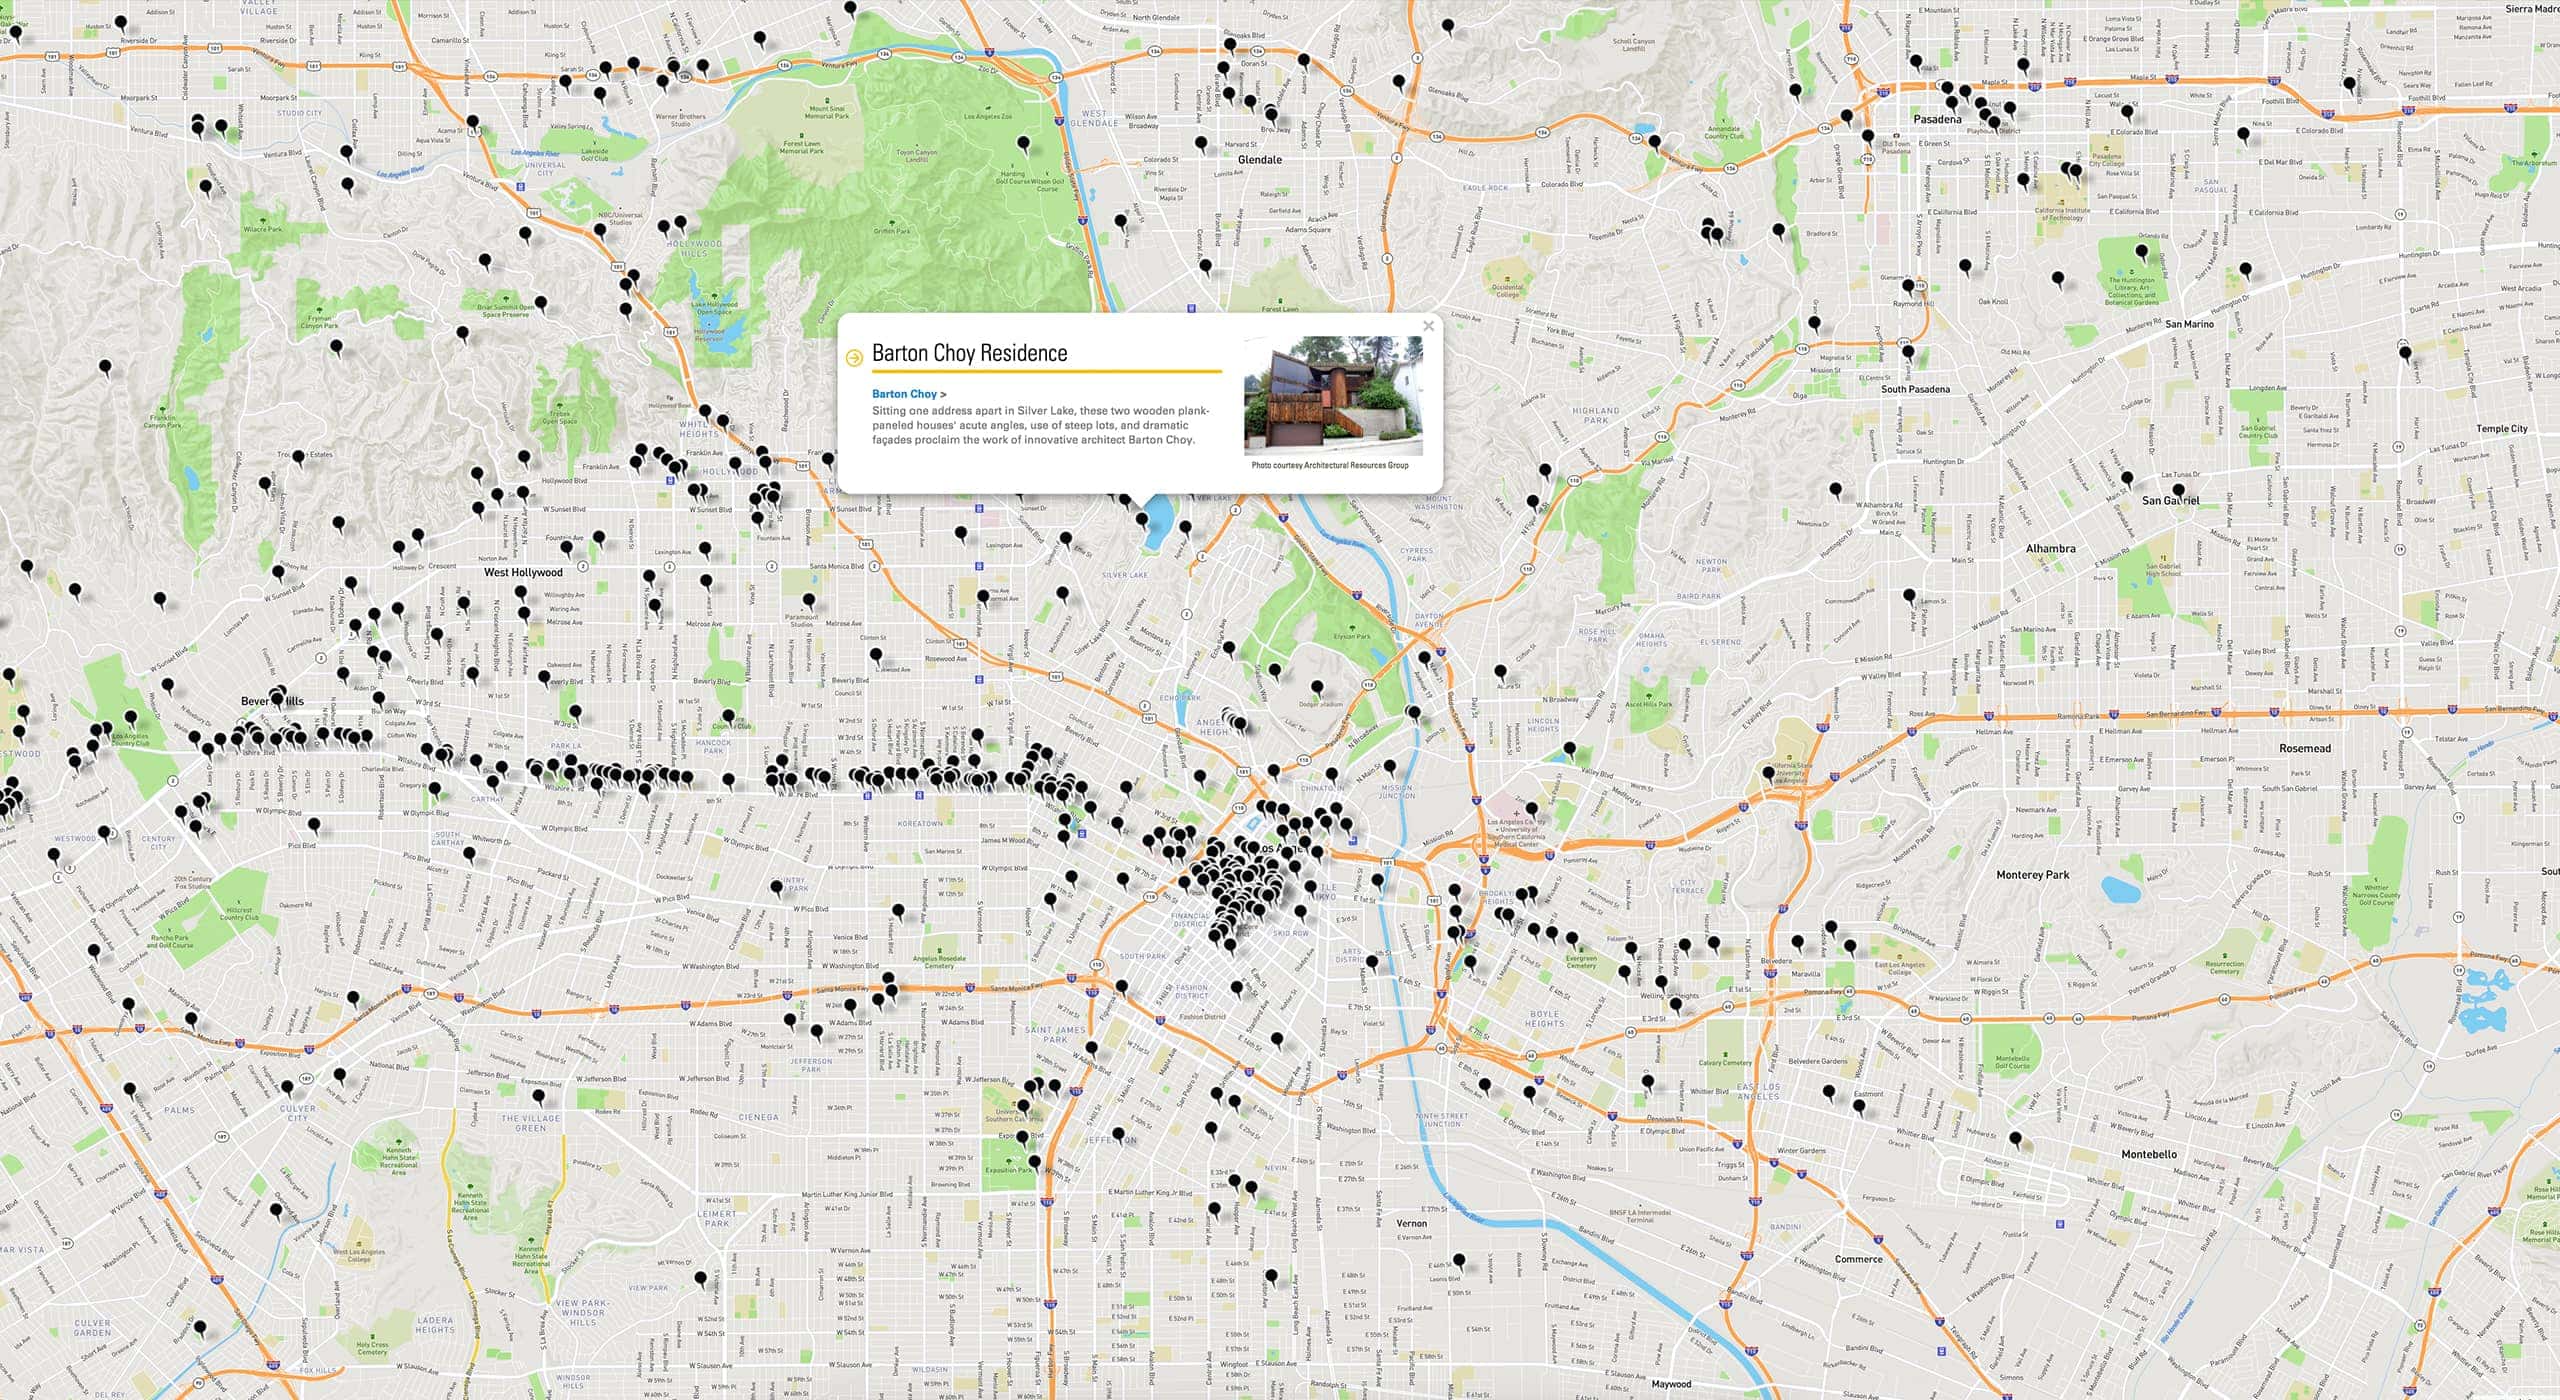Select the pin west of Montebello
2560x1400 pixels.
click(x=2015, y=1139)
